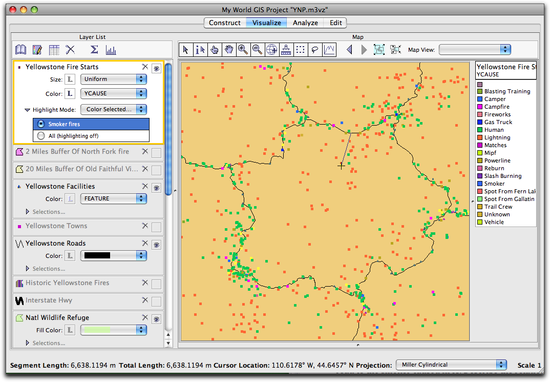Open the Projection Miller Cylindrical dropdown

[451, 365]
